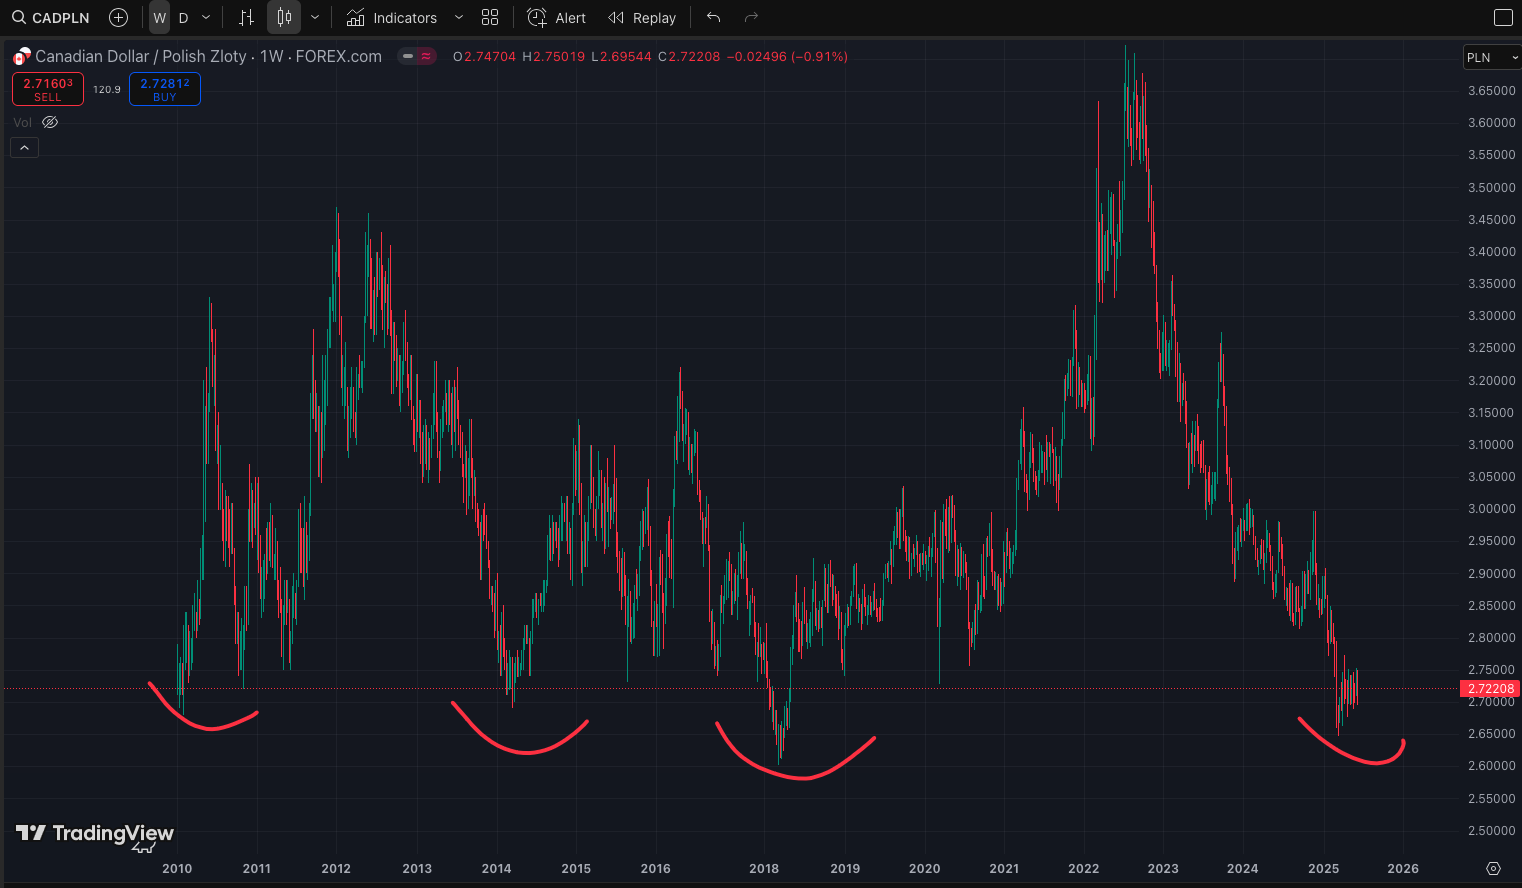This screenshot has height=888, width=1522.
Task: Click the blue BUY price button
Action: point(165,89)
